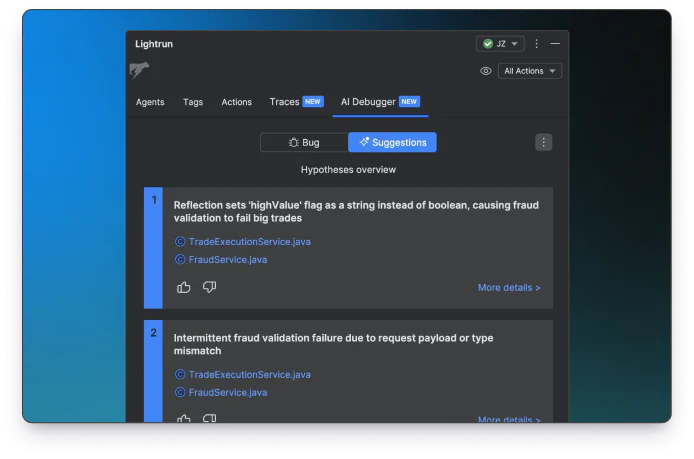Viewport: 694px width, 459px height.
Task: Click the class icon beside hypothesis 2 TradeExecutionService.java
Action: (x=180, y=374)
